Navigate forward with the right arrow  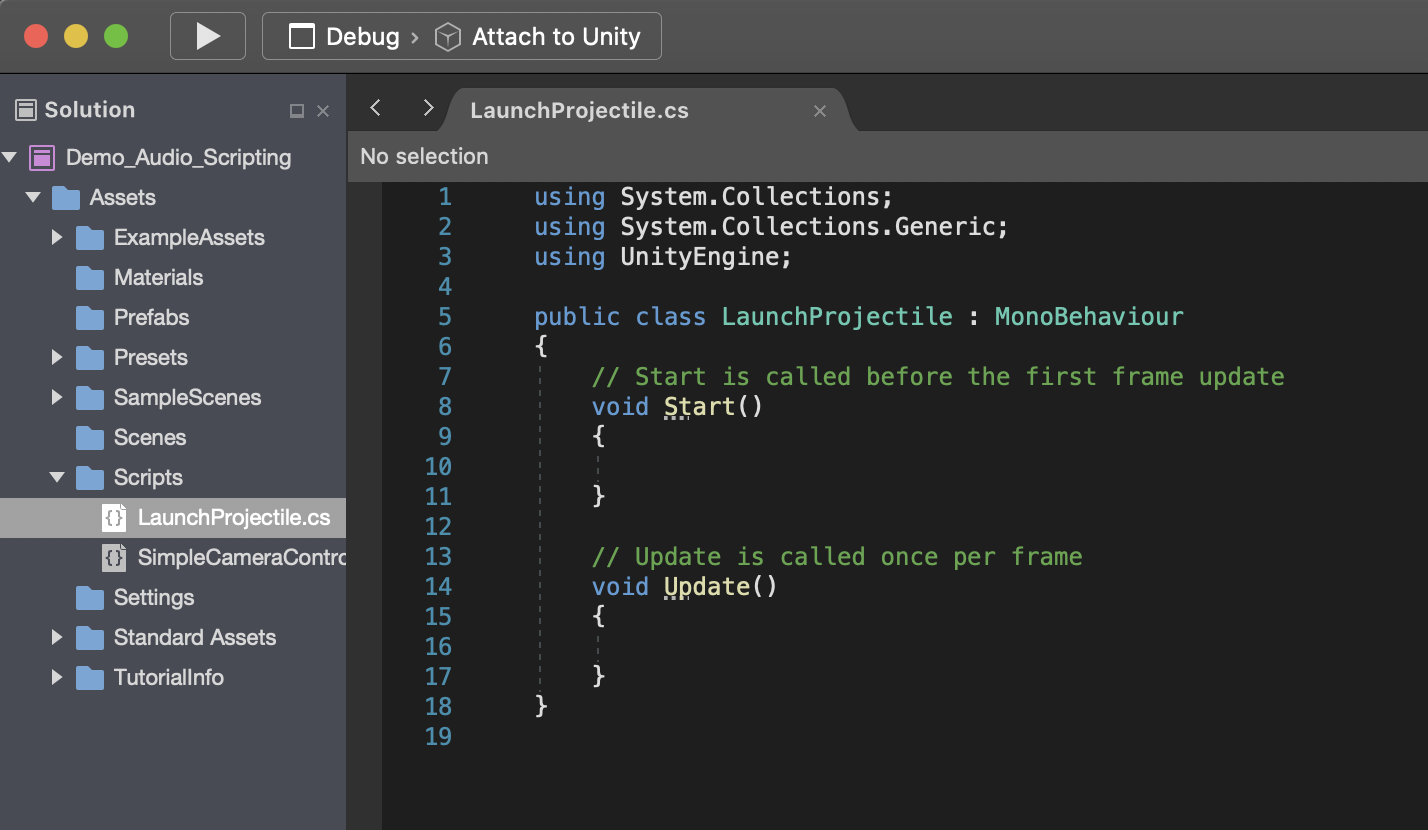coord(428,108)
